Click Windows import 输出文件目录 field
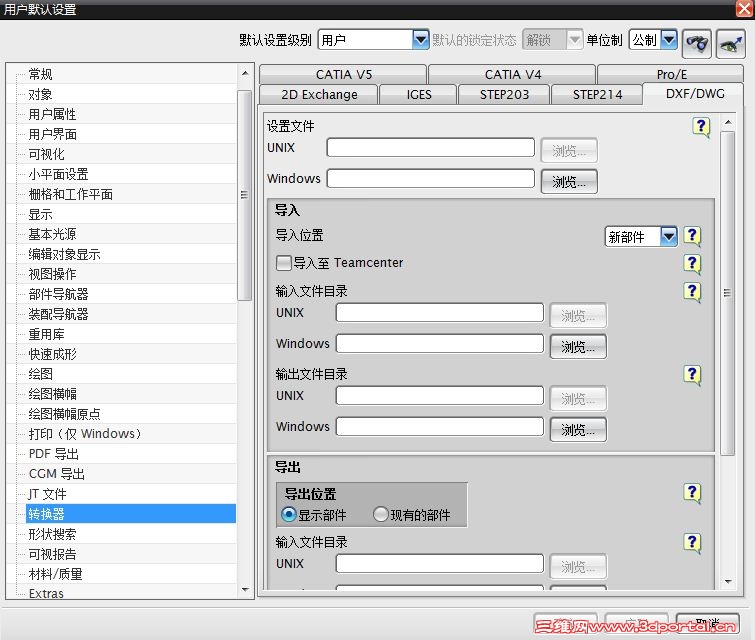 (x=440, y=426)
